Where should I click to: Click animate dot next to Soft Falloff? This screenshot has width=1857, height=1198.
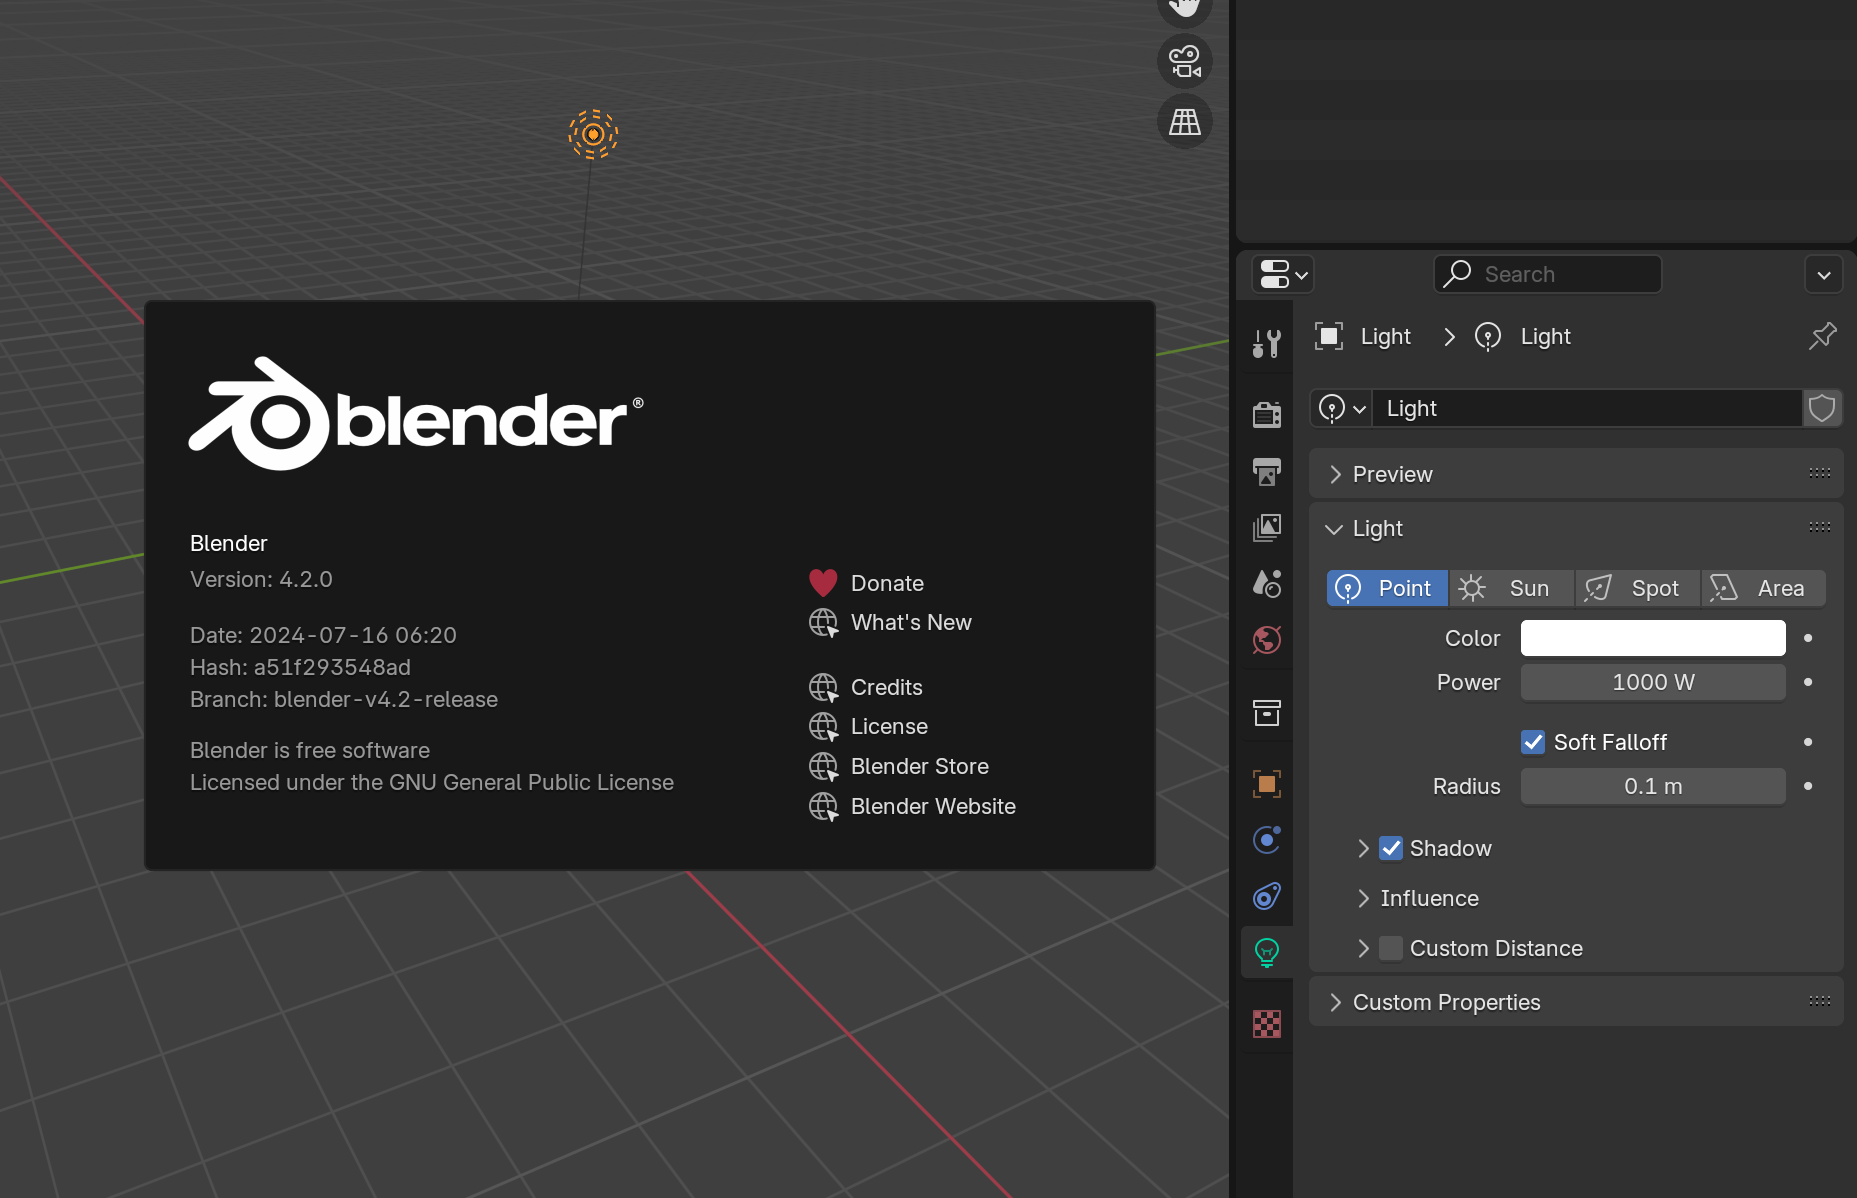[x=1808, y=742]
